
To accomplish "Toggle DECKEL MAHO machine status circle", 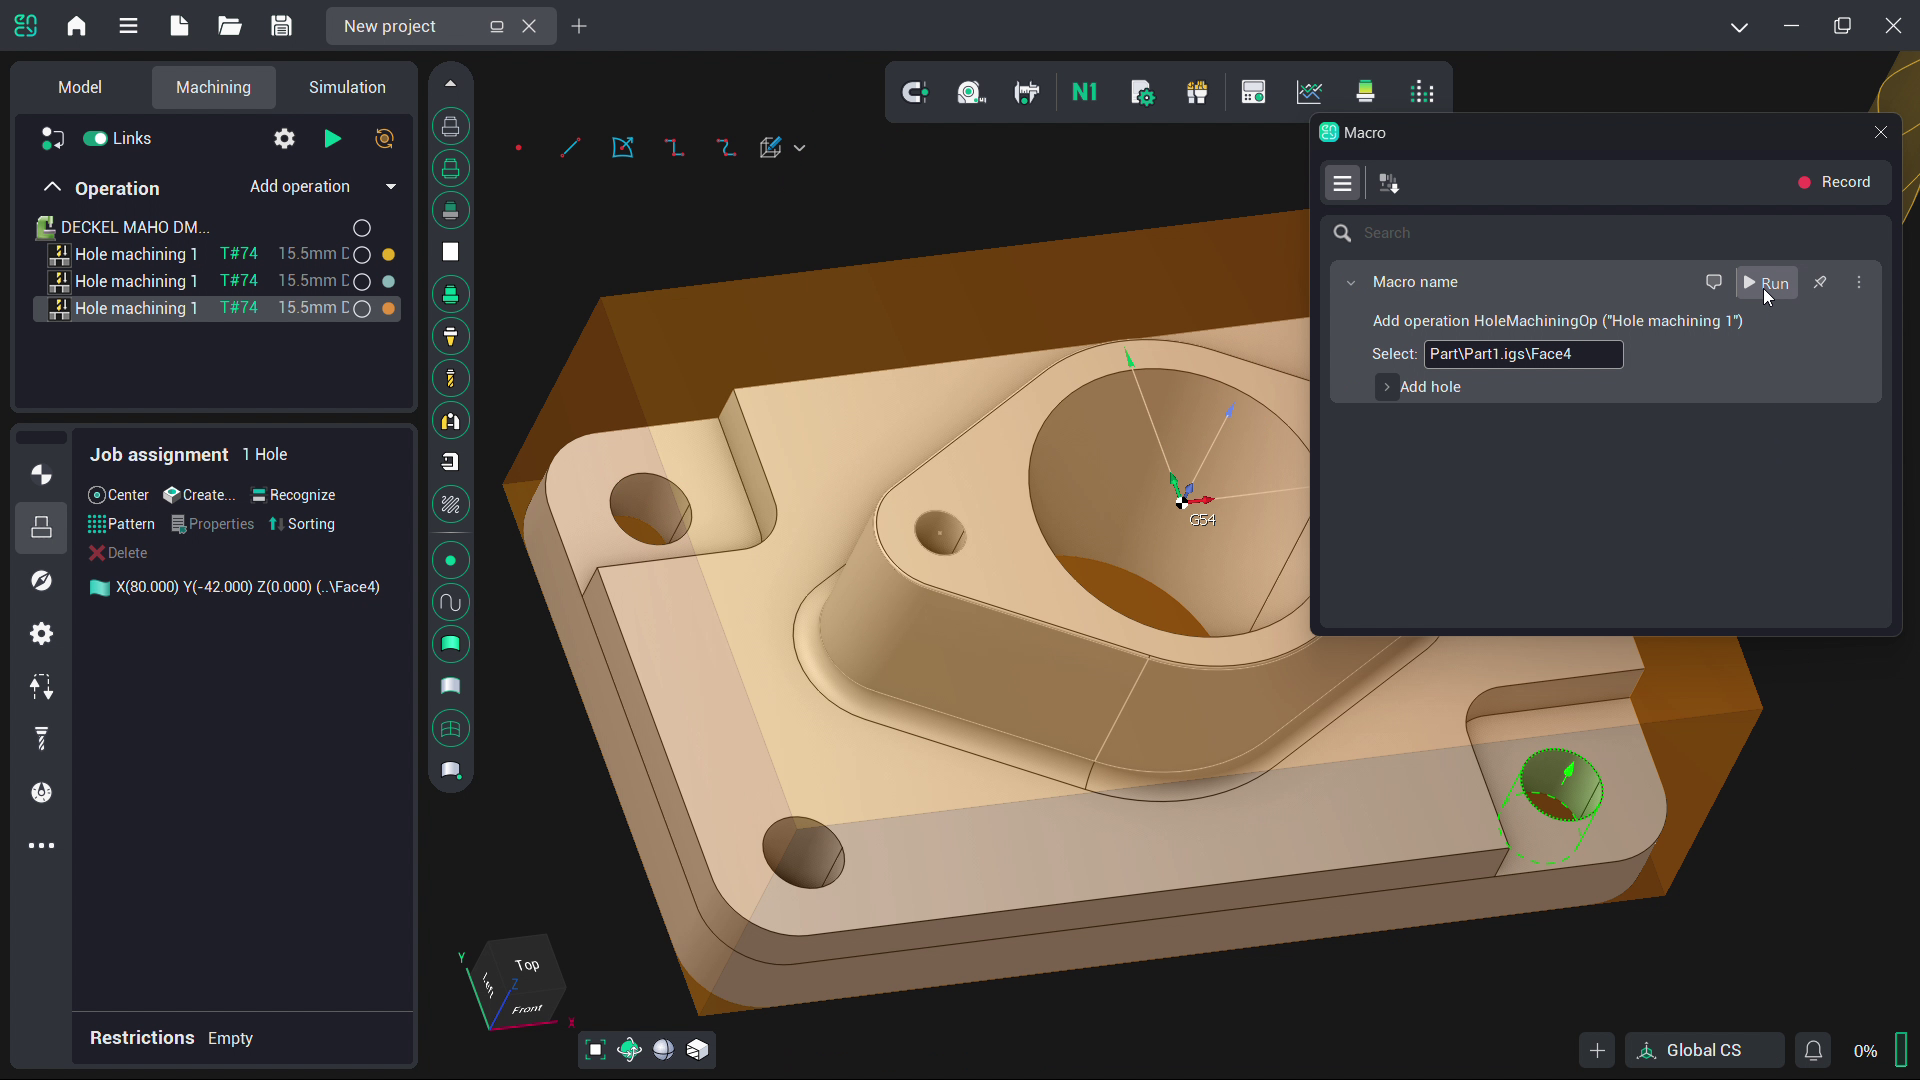I will tap(362, 228).
